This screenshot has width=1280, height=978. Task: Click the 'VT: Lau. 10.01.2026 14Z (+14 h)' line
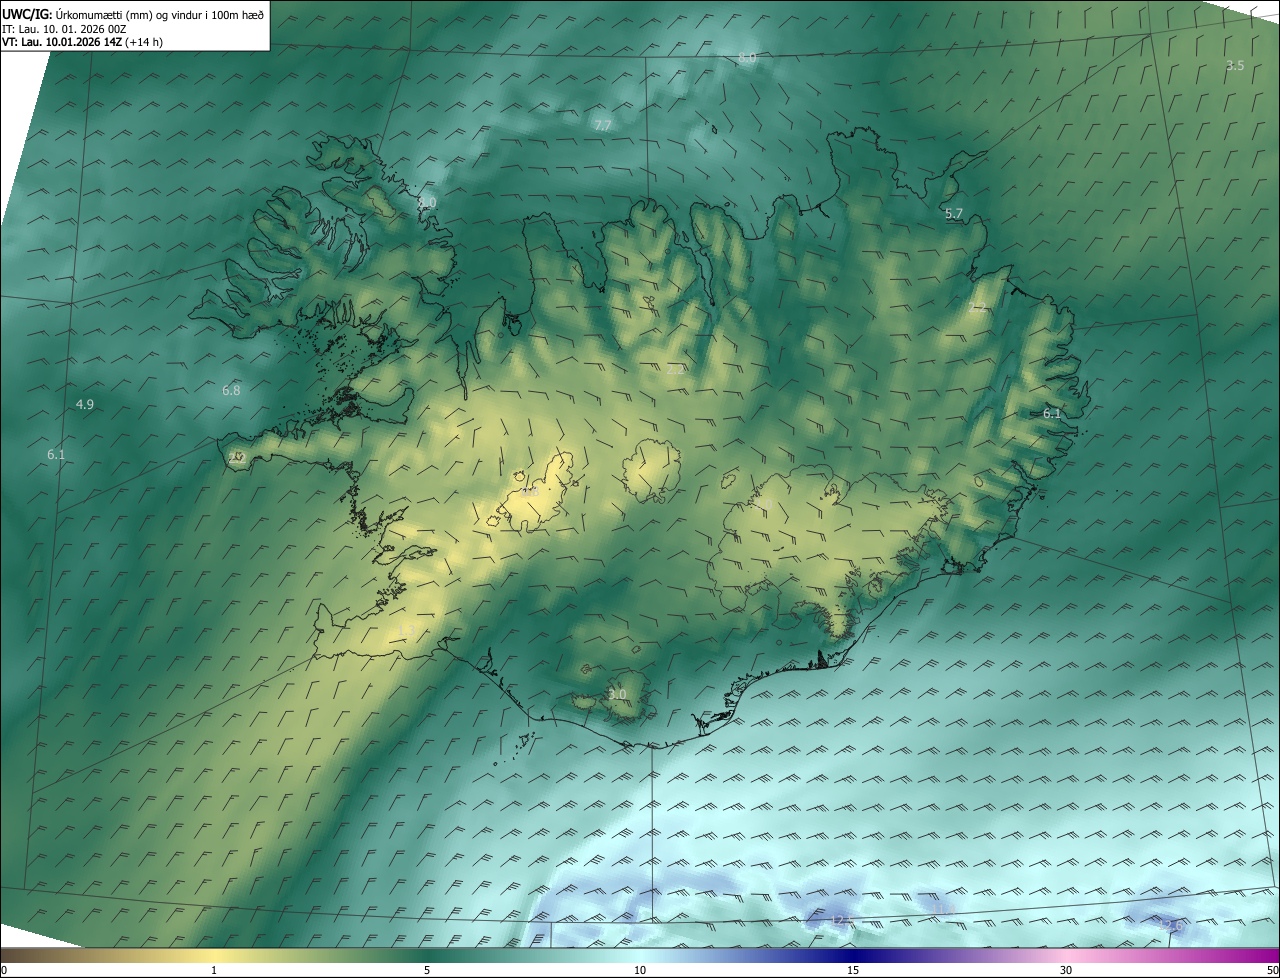coord(82,43)
